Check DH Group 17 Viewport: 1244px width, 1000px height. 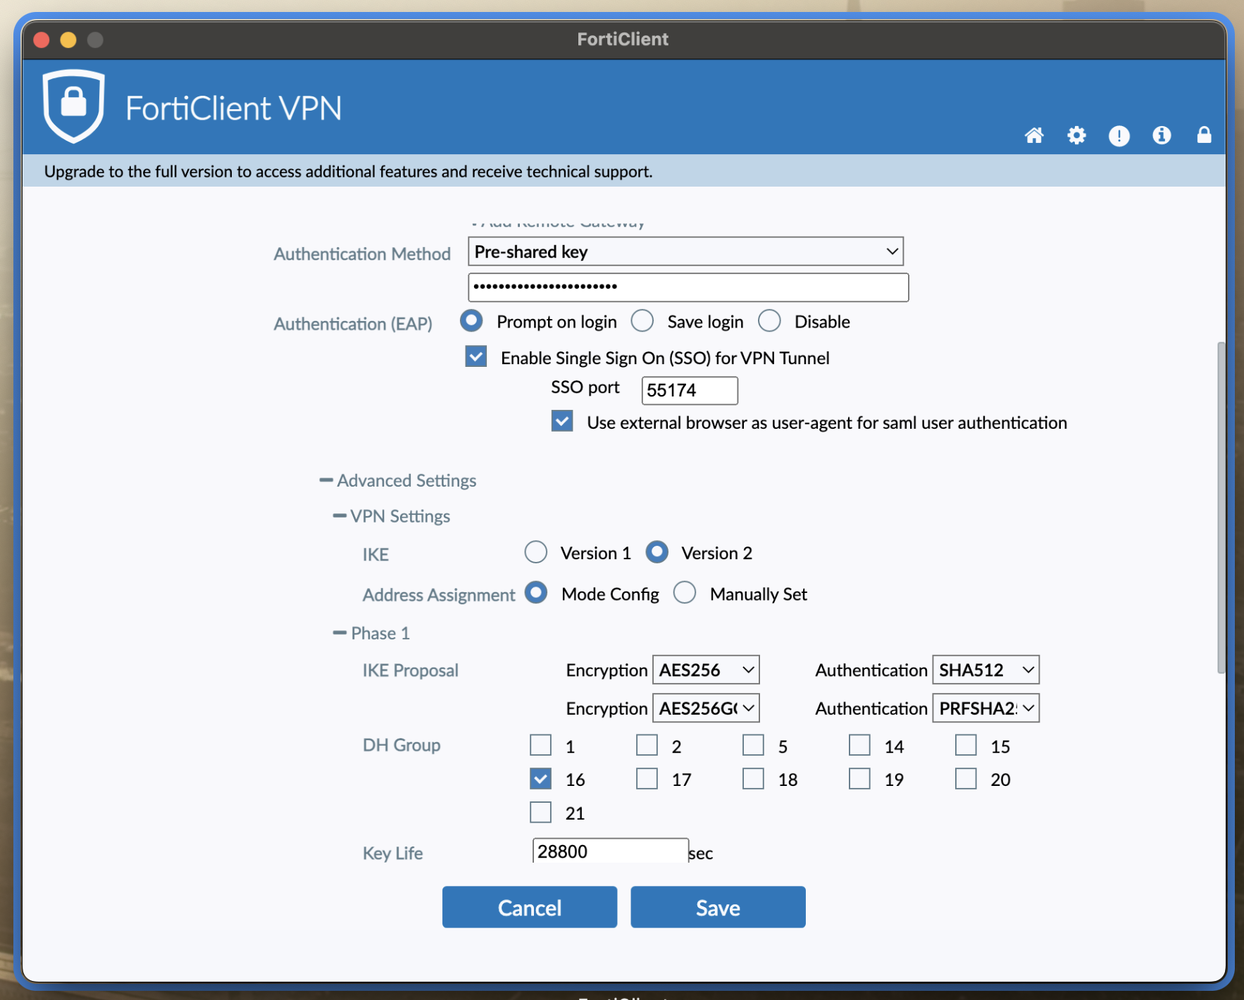647,778
